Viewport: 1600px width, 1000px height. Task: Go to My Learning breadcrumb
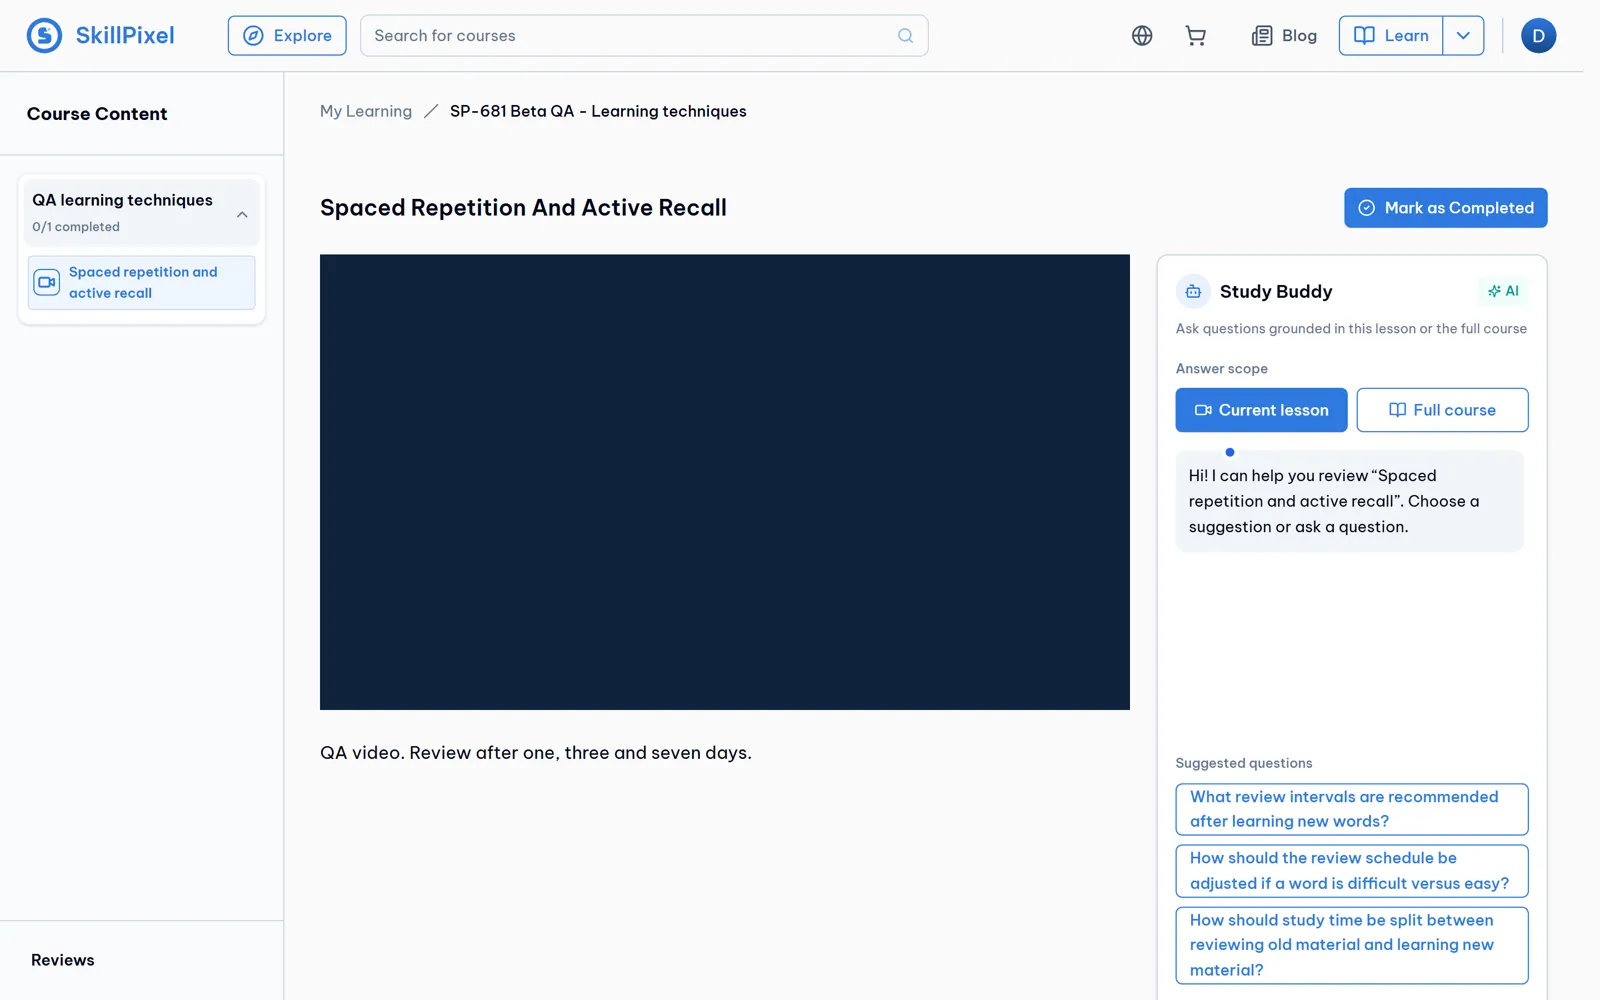tap(366, 111)
